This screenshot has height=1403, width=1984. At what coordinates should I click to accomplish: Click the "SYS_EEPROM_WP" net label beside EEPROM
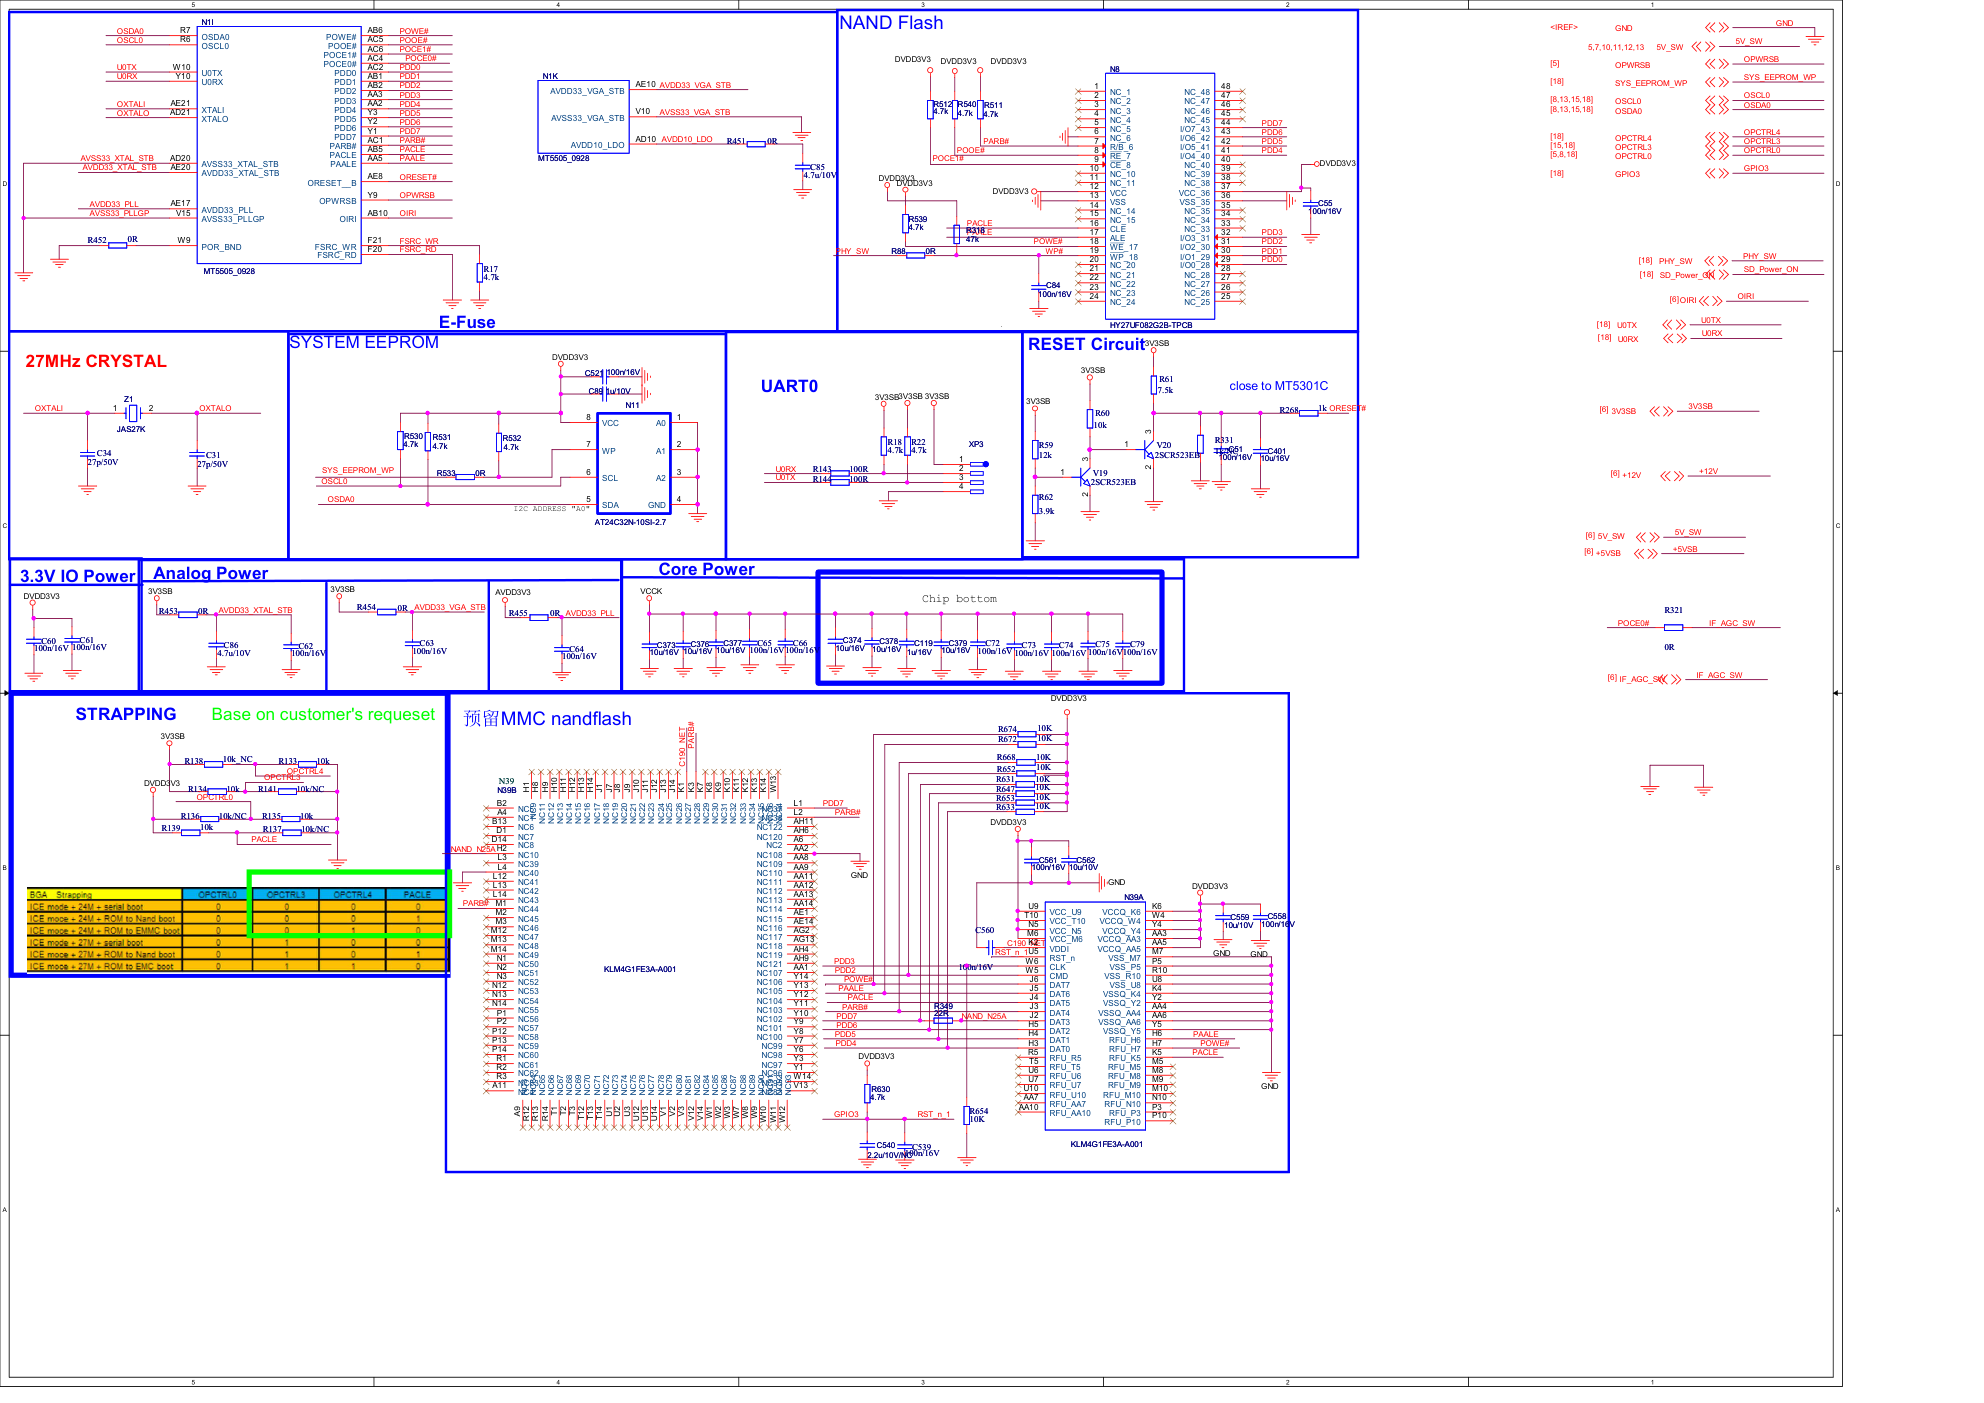coord(357,470)
